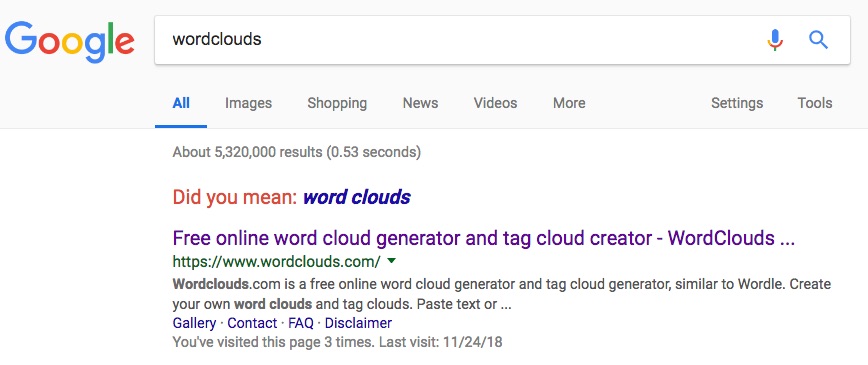
Task: Open the More search categories menu
Action: 569,103
